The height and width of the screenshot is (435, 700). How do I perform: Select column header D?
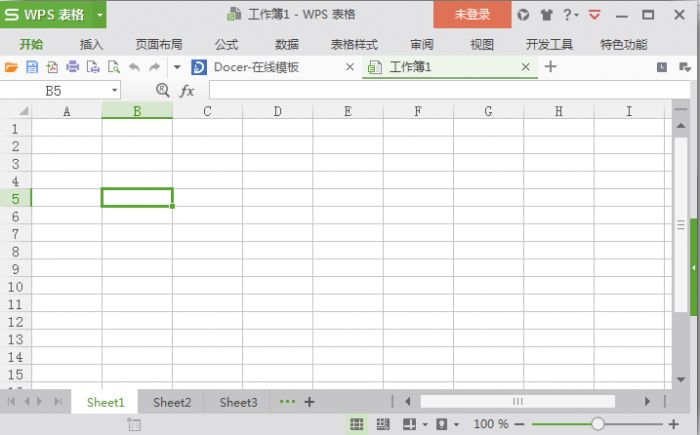point(277,111)
